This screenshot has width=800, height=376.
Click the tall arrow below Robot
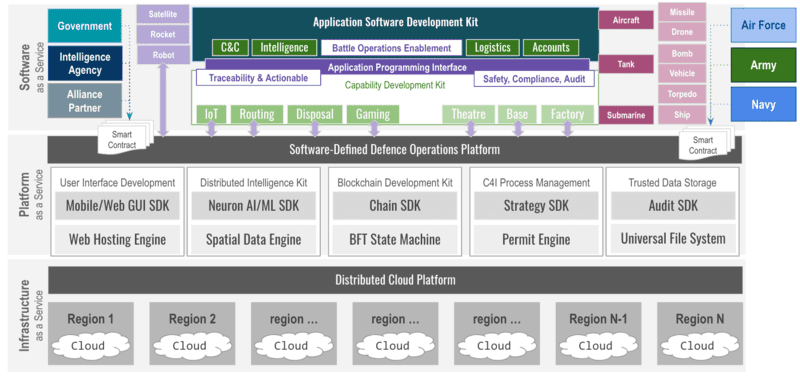tap(163, 100)
